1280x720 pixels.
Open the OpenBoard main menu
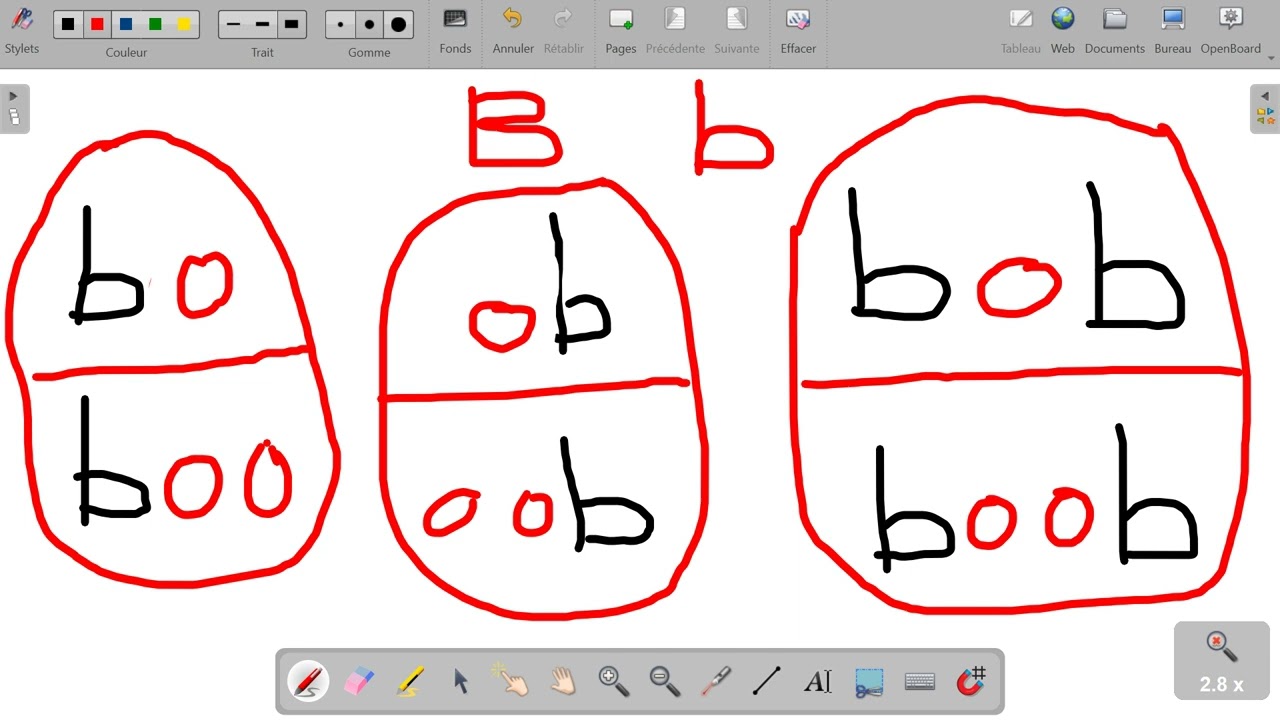pyautogui.click(x=1231, y=30)
